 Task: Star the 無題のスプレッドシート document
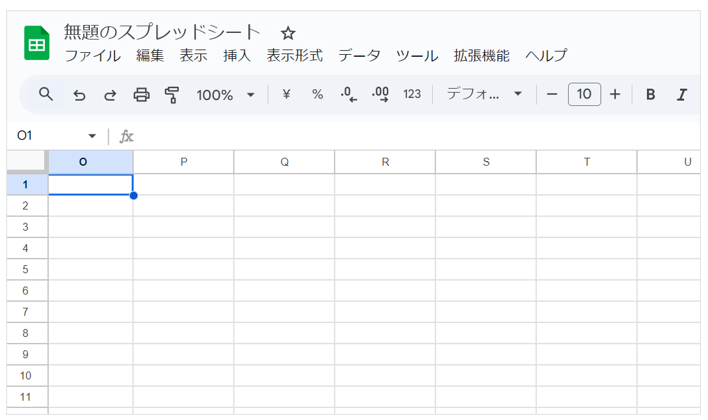coord(288,33)
